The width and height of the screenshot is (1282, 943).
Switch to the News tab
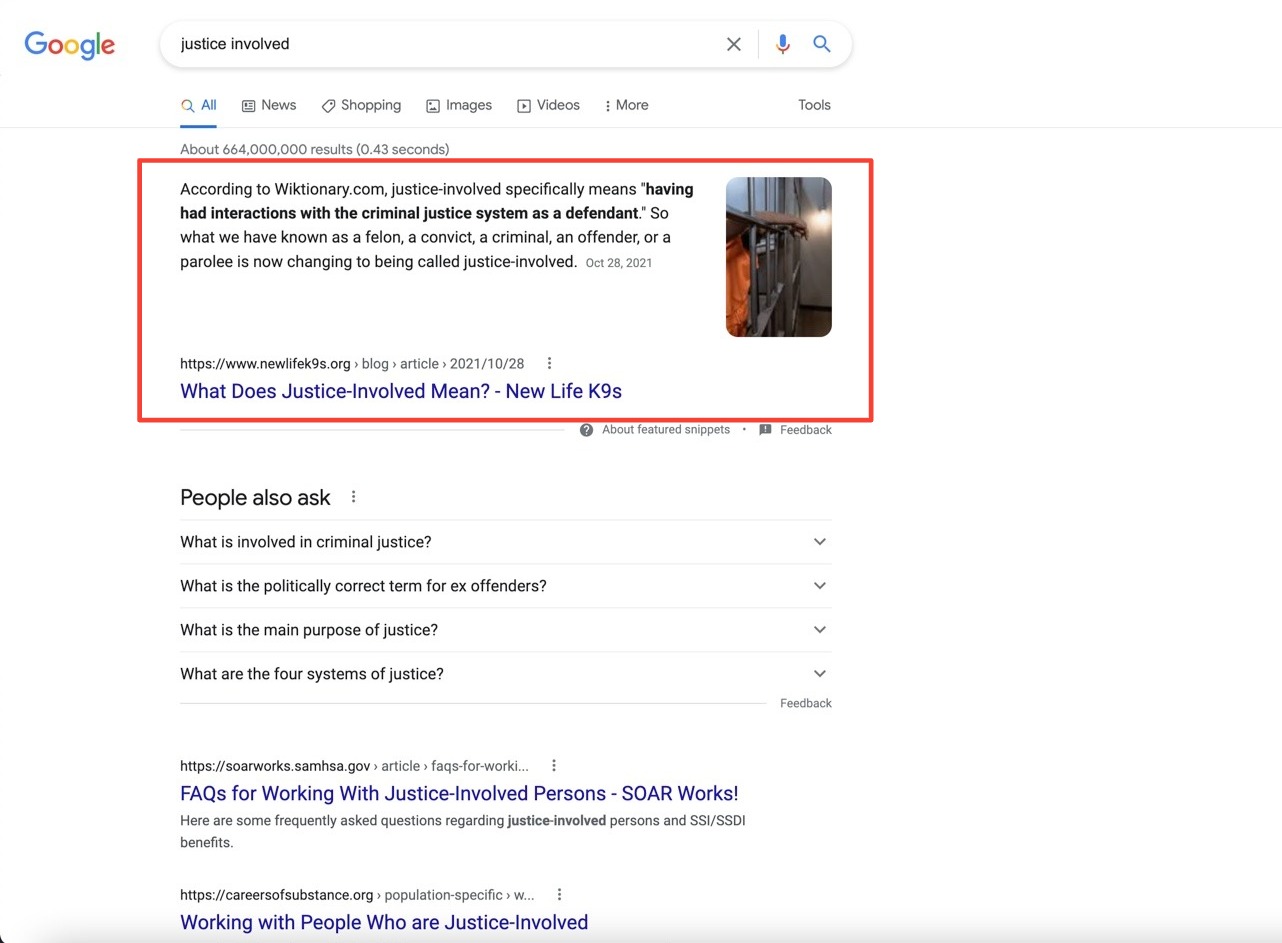pos(269,105)
